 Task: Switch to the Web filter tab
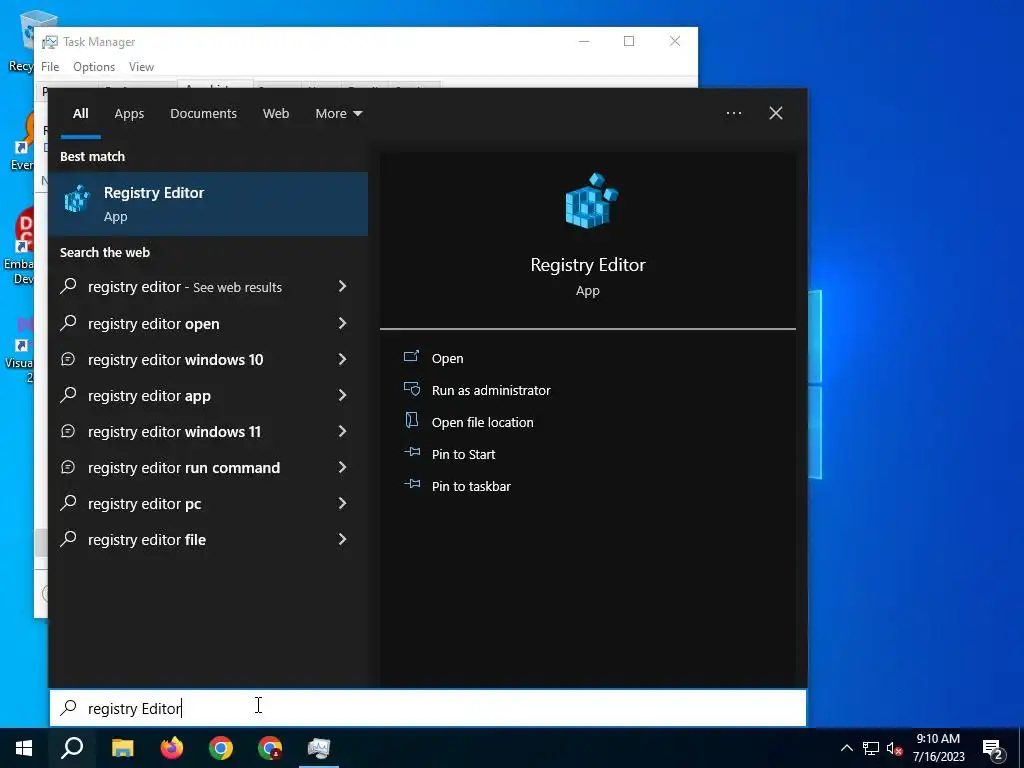[276, 114]
